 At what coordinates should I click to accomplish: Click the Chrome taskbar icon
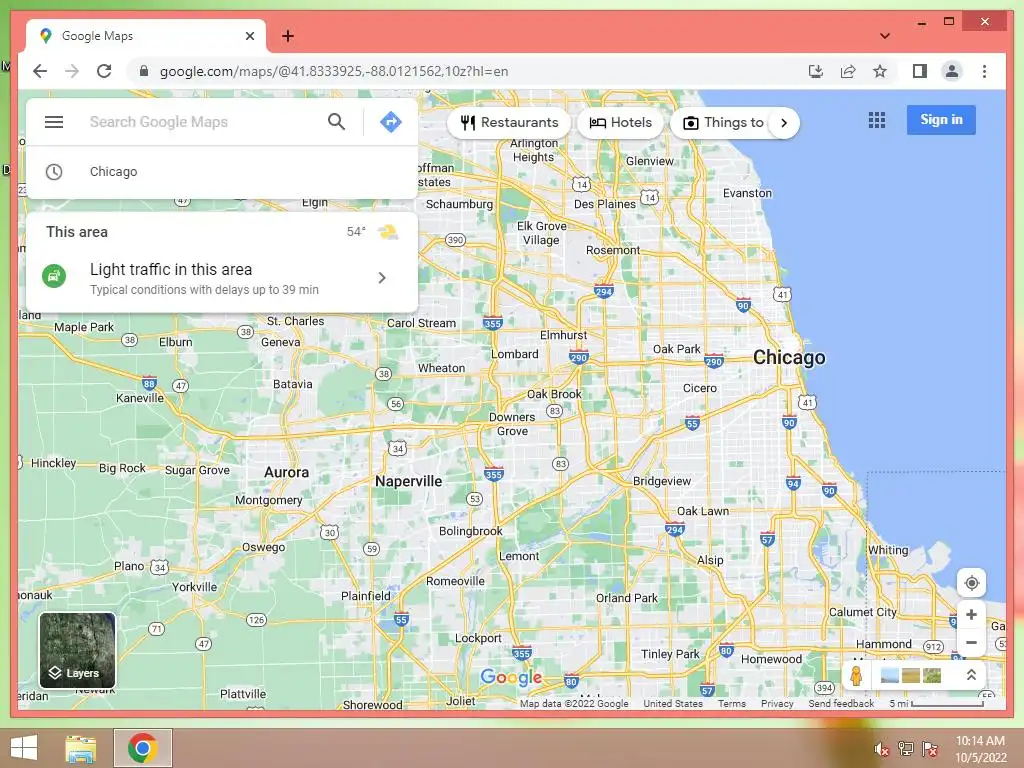pos(142,748)
